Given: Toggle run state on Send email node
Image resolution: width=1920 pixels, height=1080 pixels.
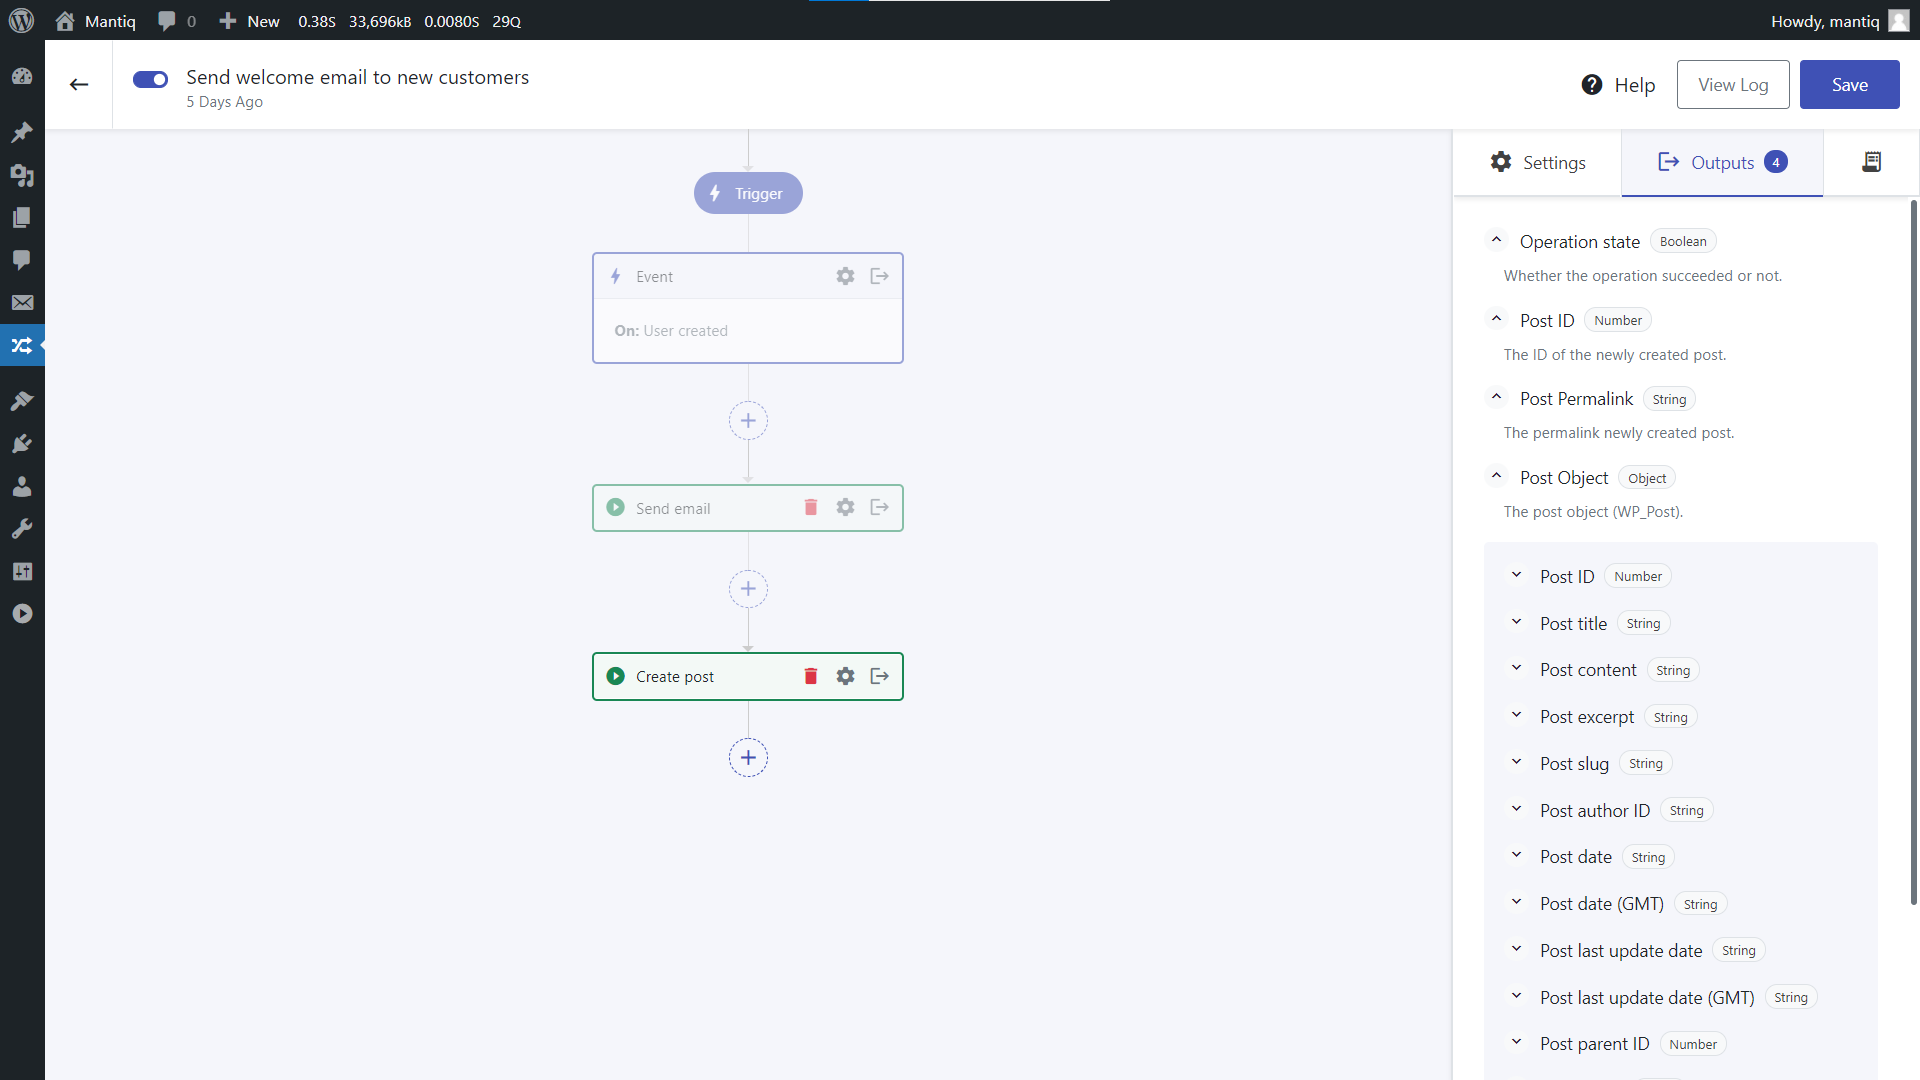Looking at the screenshot, I should point(616,508).
